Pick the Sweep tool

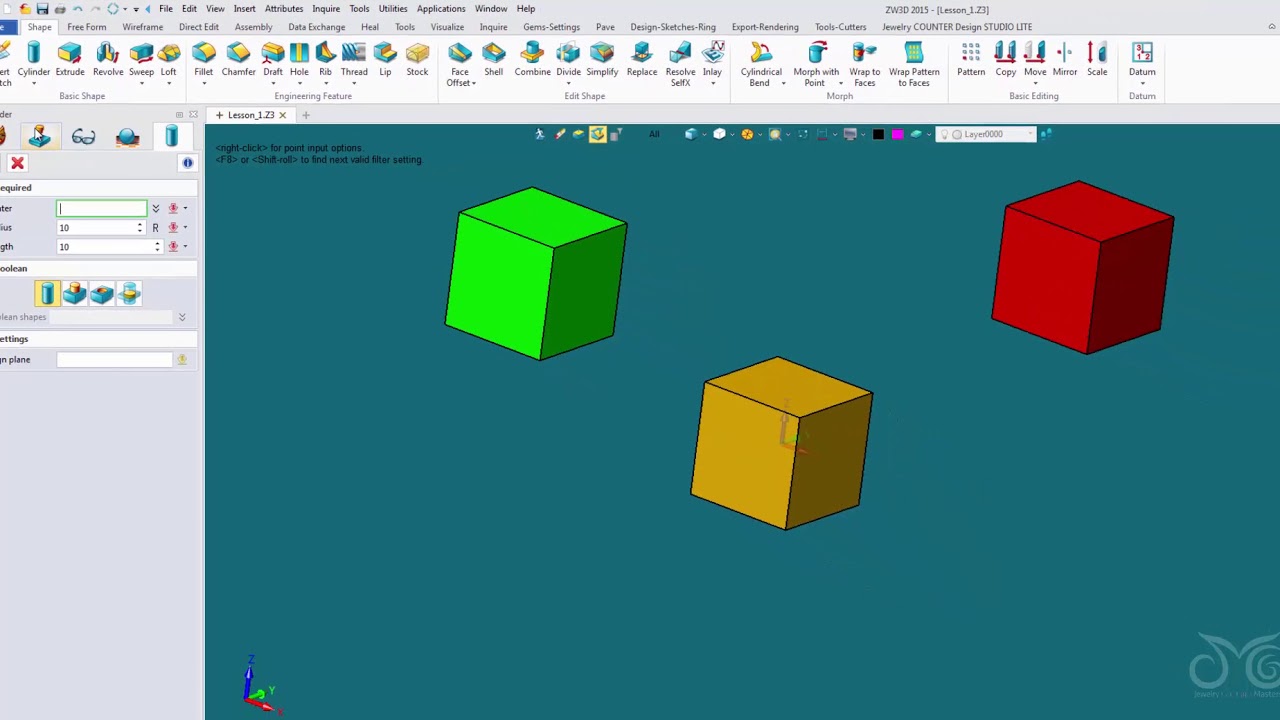tap(141, 60)
